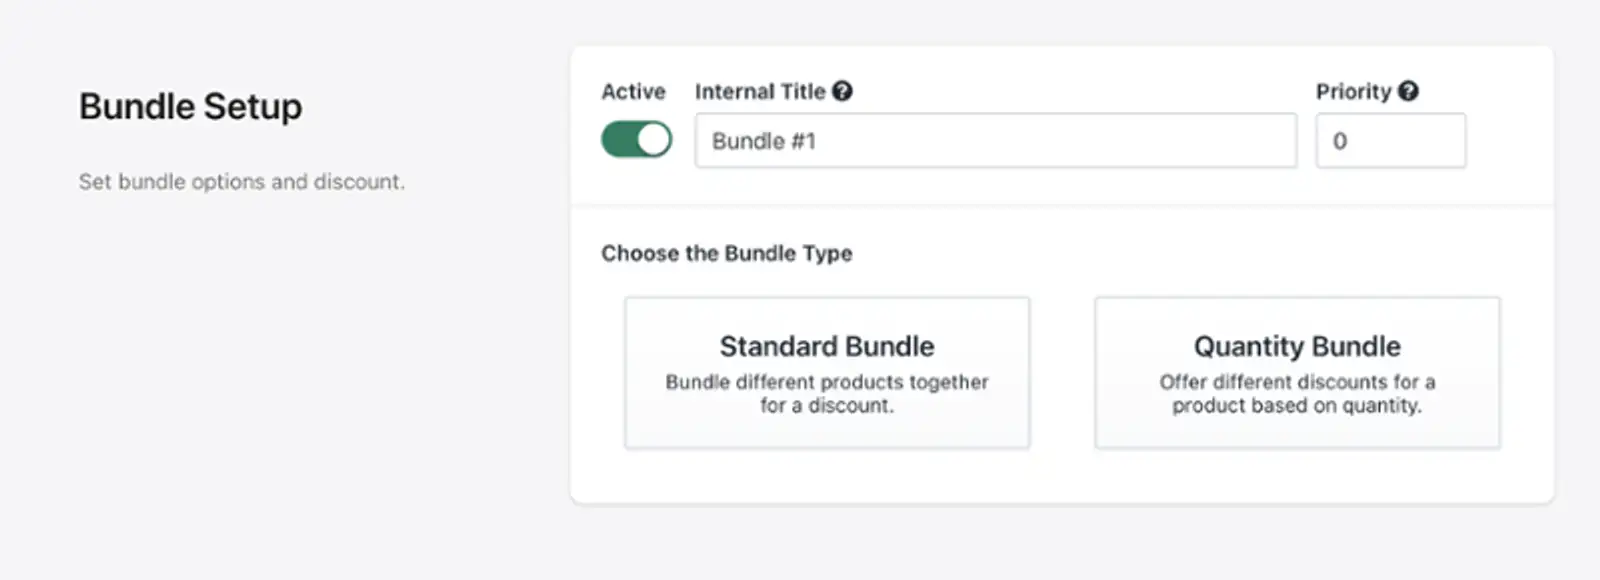Click the white knob of the Active switch

[653, 140]
